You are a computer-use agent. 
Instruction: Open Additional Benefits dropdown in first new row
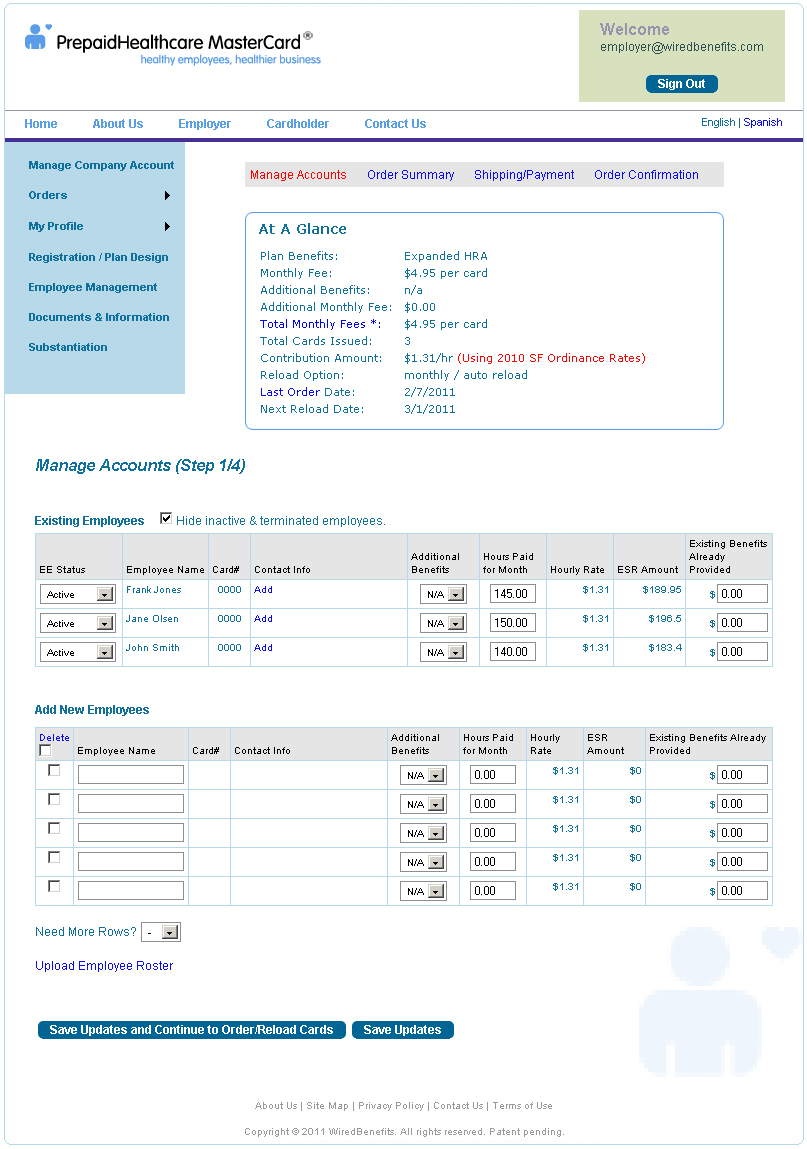click(x=424, y=775)
